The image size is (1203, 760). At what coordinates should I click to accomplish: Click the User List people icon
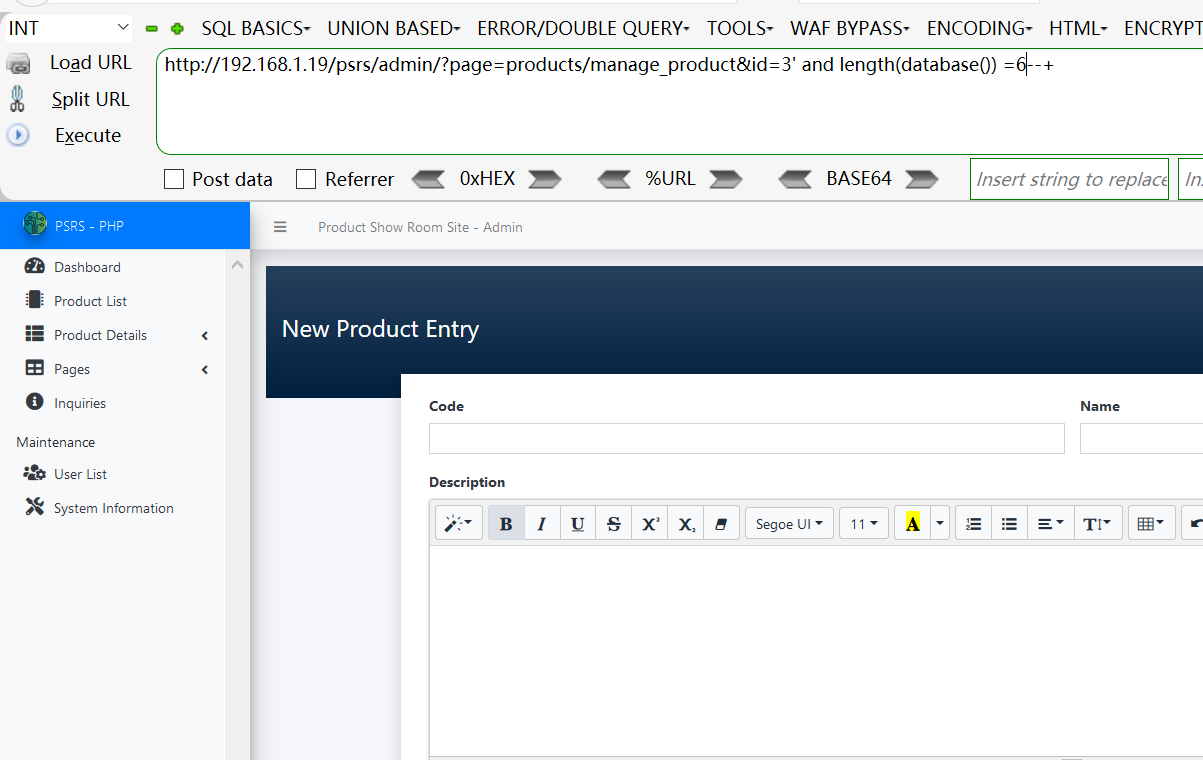(35, 473)
